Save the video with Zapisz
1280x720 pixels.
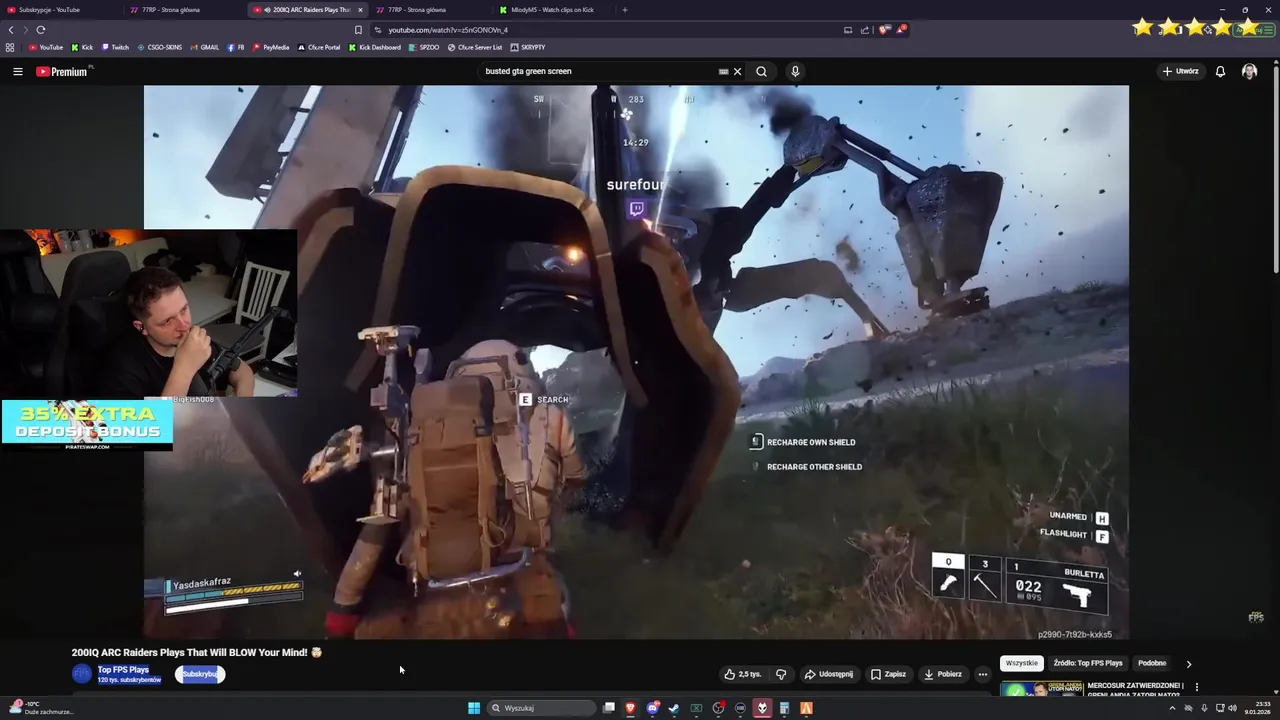(x=888, y=674)
